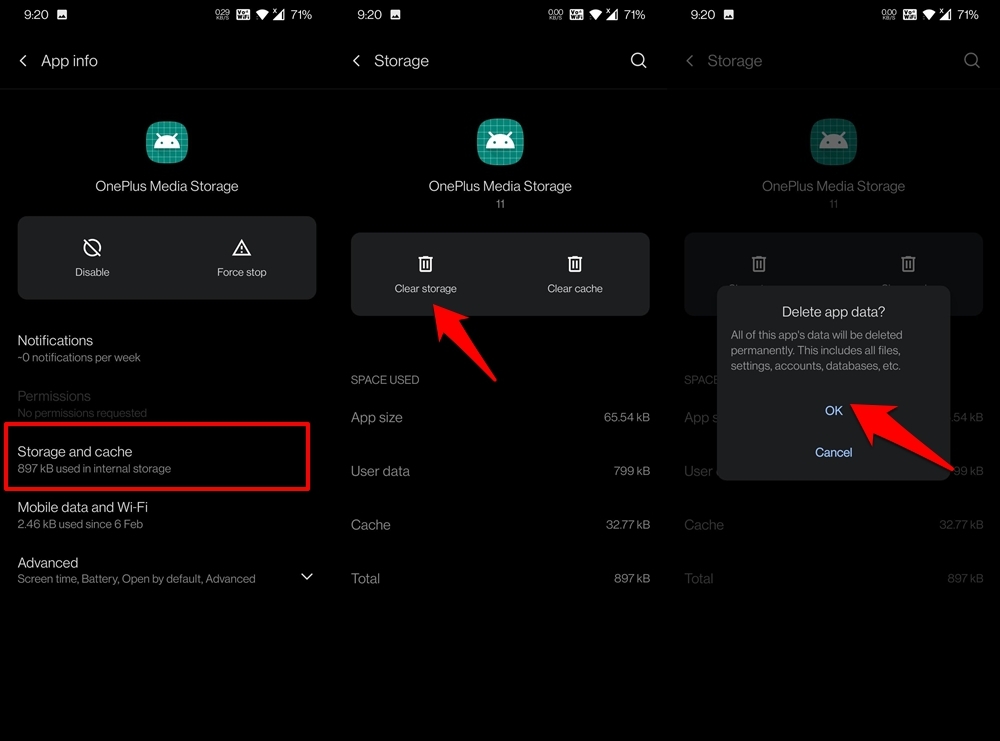1000x741 pixels.
Task: Expand the Advanced section chevron
Action: 307,576
